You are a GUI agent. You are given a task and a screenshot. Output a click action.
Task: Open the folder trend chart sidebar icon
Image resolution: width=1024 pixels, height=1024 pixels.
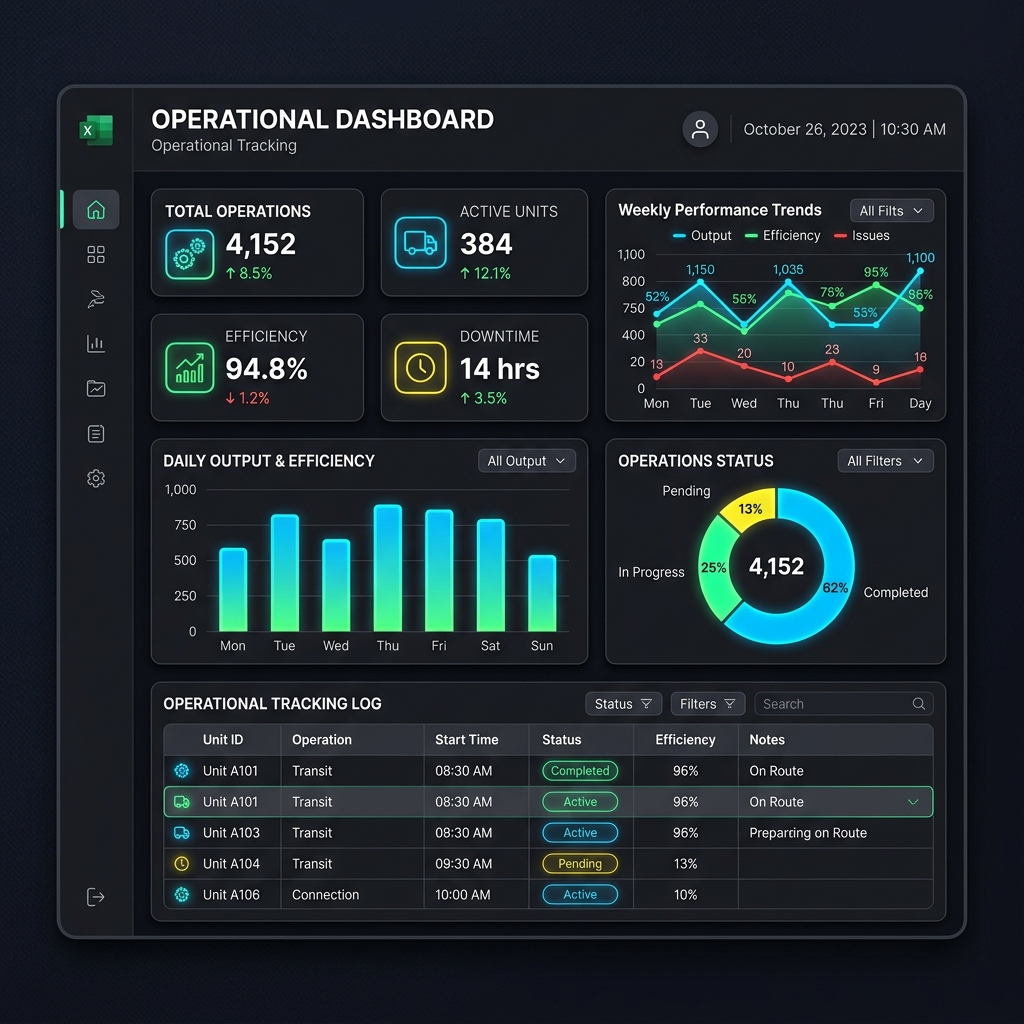pyautogui.click(x=96, y=389)
